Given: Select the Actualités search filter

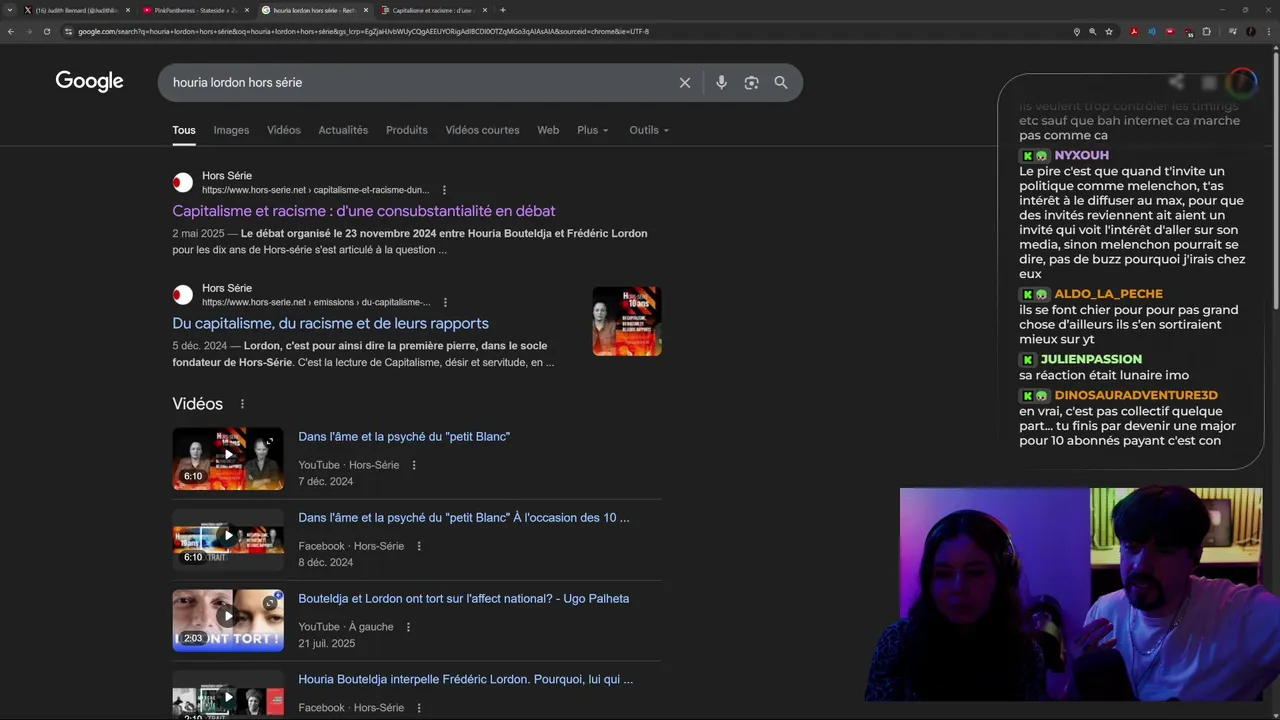Looking at the screenshot, I should pos(343,130).
